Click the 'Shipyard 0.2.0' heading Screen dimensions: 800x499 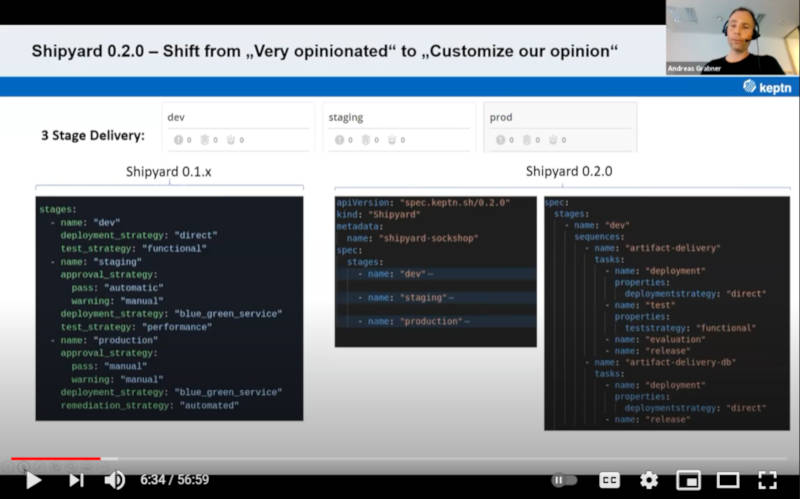[x=569, y=171]
